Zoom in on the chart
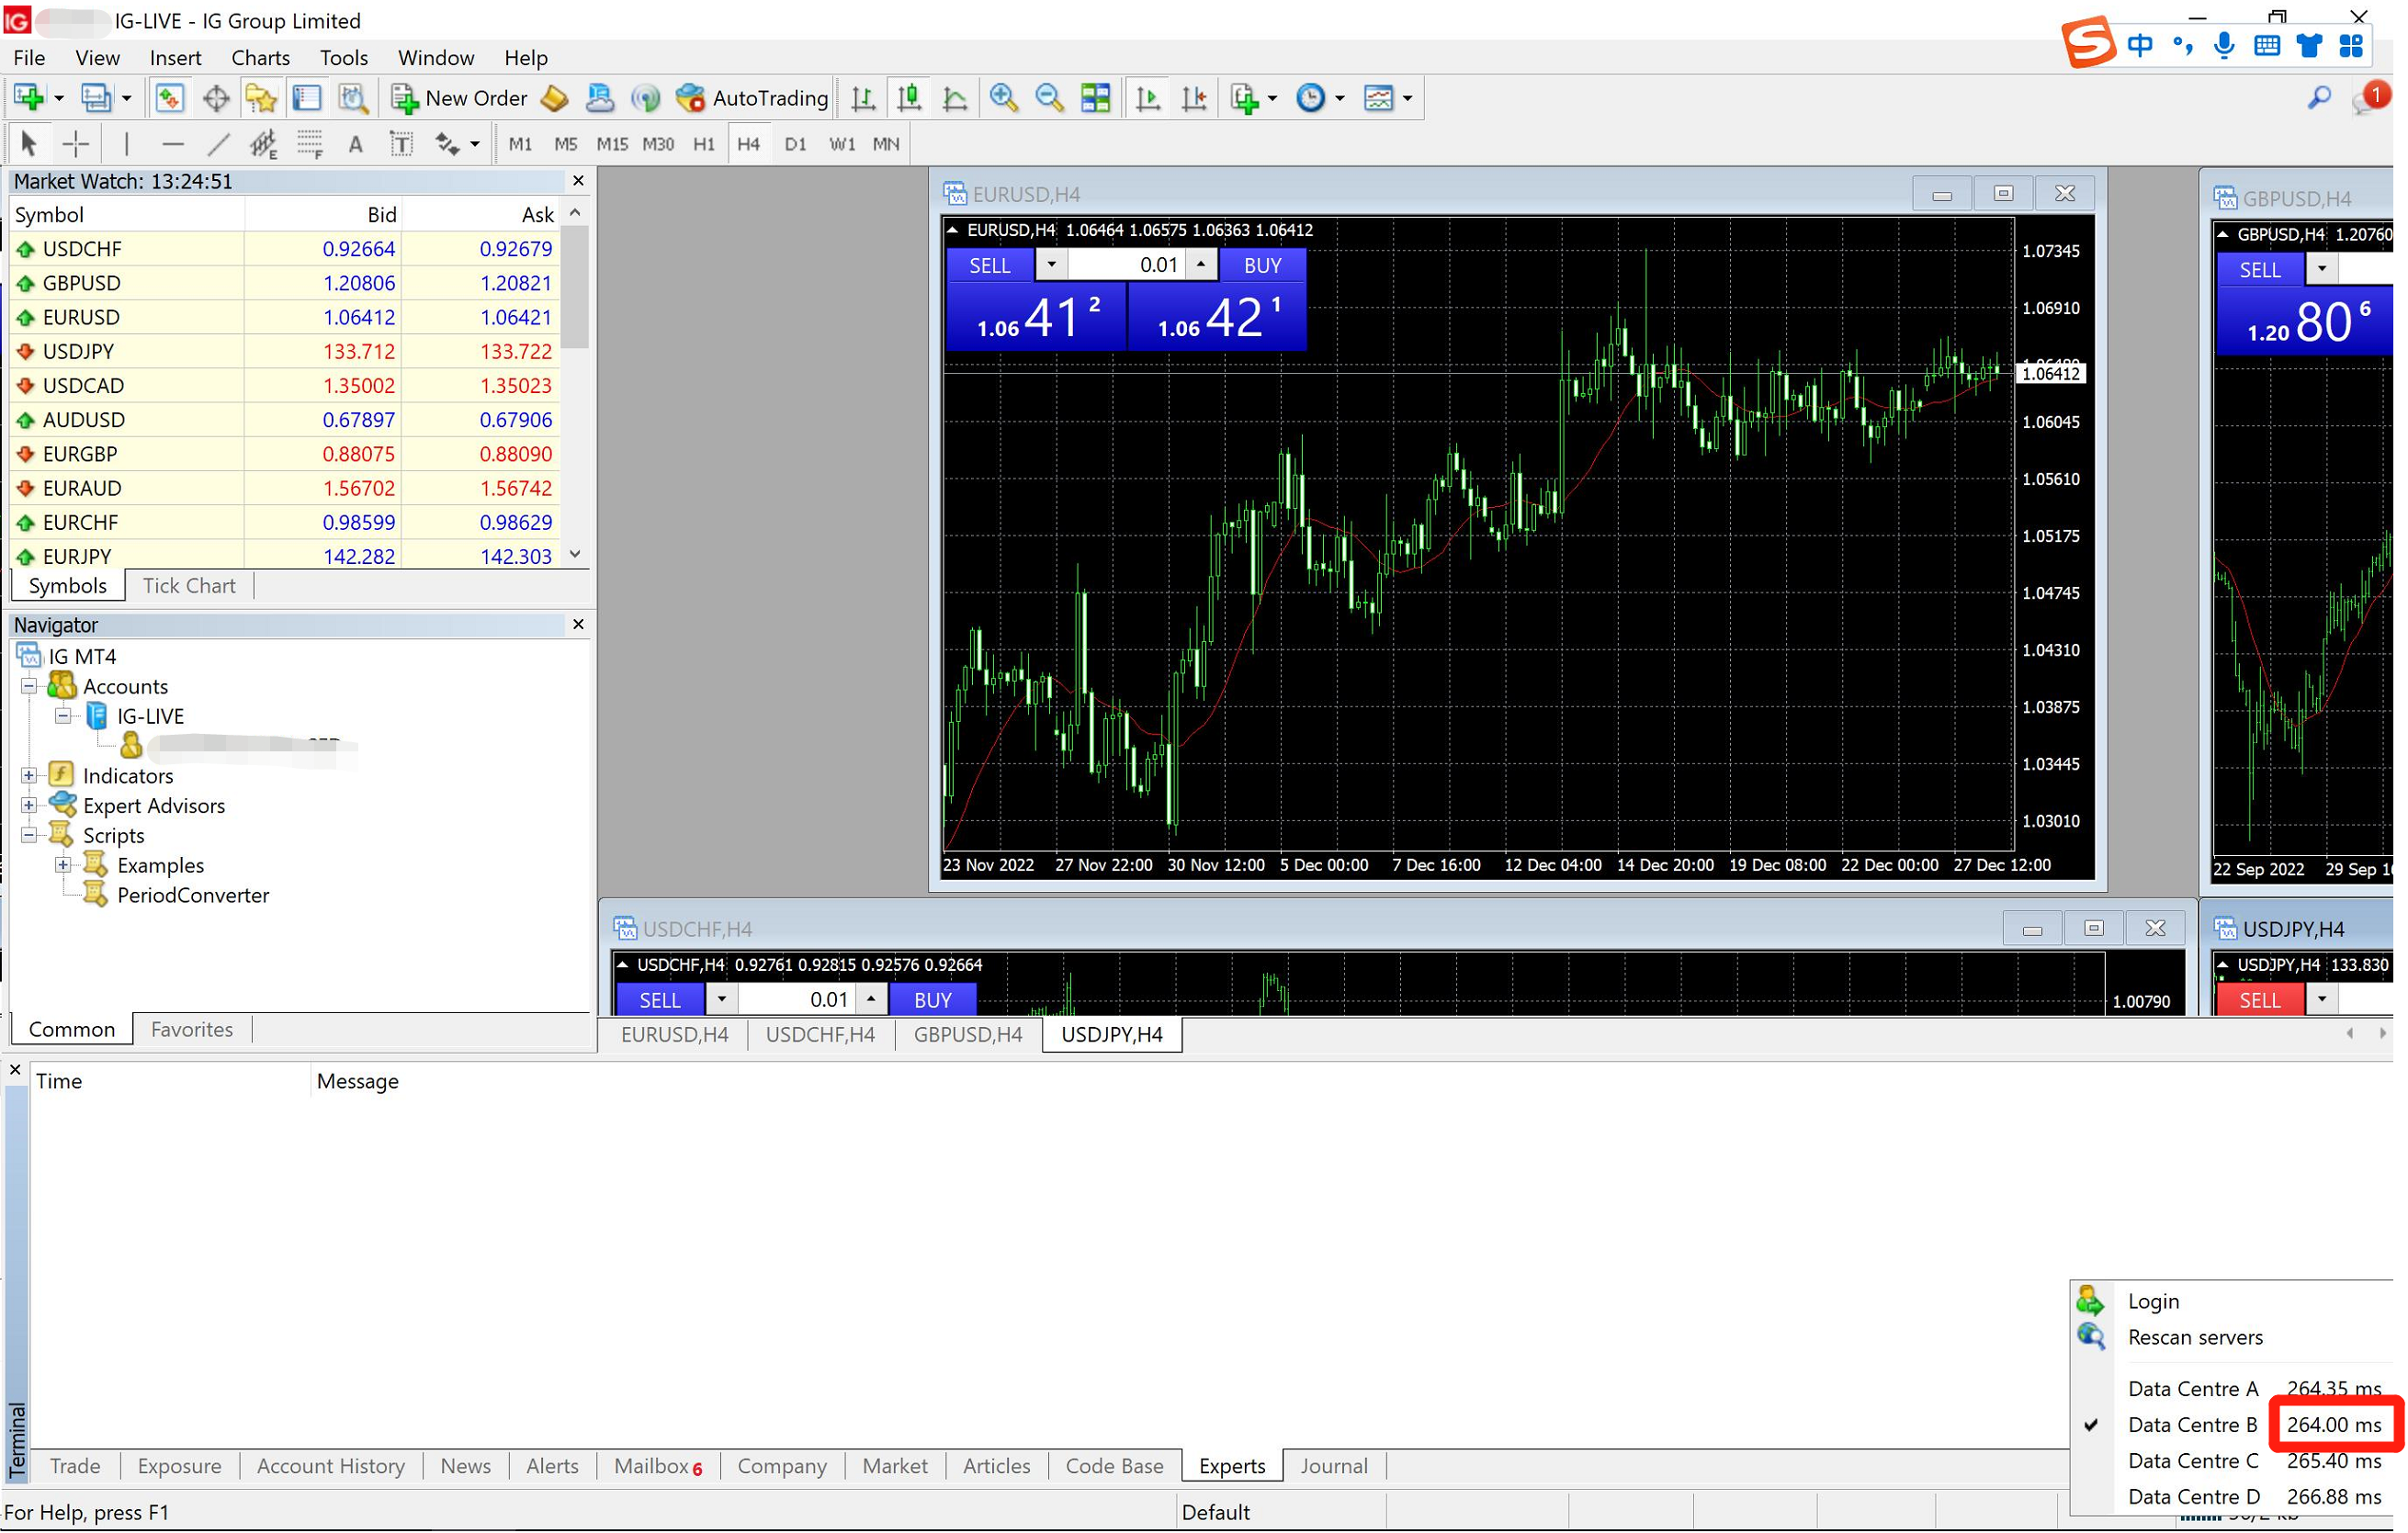The height and width of the screenshot is (1533, 2408). [1003, 98]
